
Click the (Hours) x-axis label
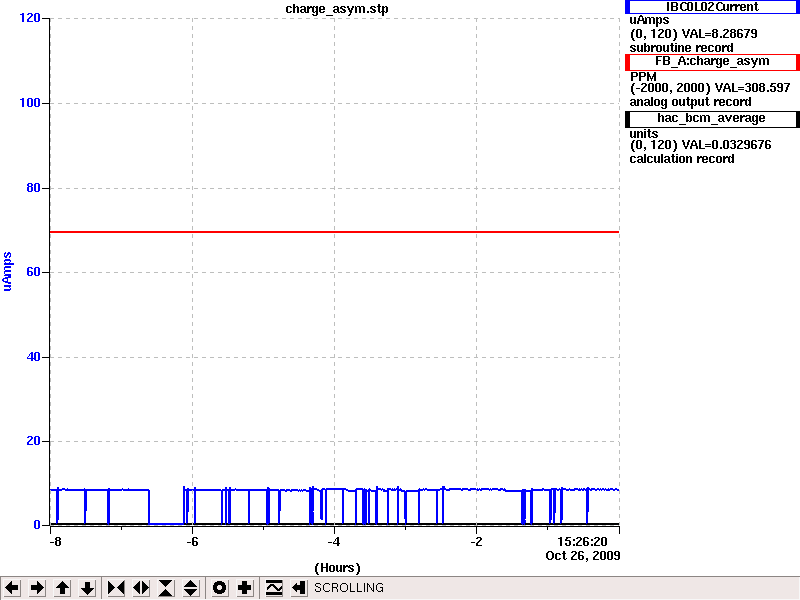coord(337,568)
